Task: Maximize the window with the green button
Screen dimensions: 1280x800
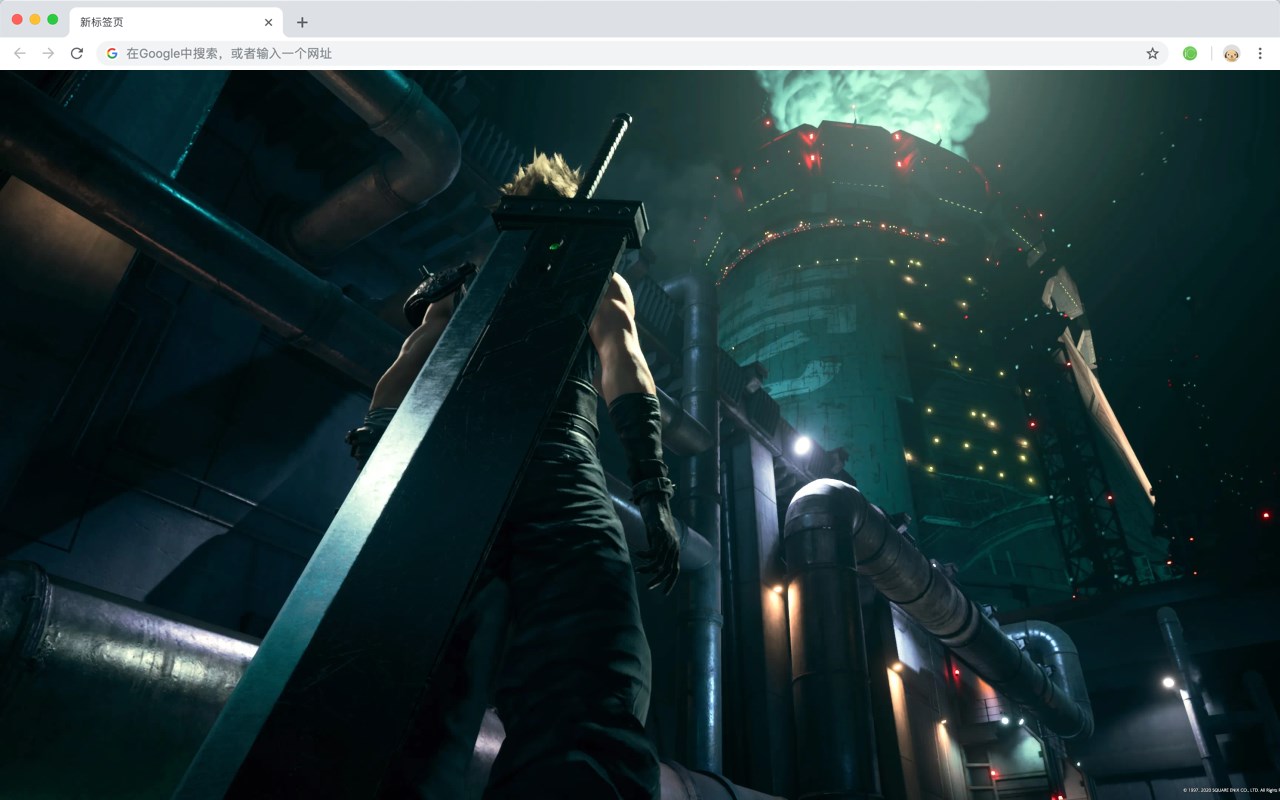Action: click(x=53, y=20)
